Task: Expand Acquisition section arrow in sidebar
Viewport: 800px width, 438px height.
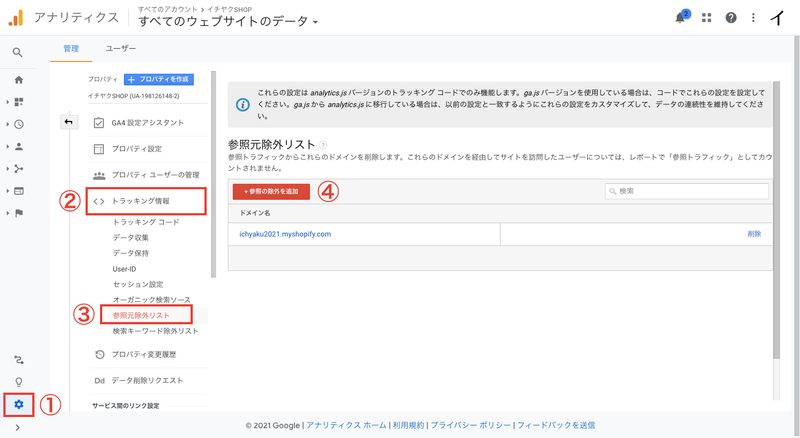Action: click(8, 168)
